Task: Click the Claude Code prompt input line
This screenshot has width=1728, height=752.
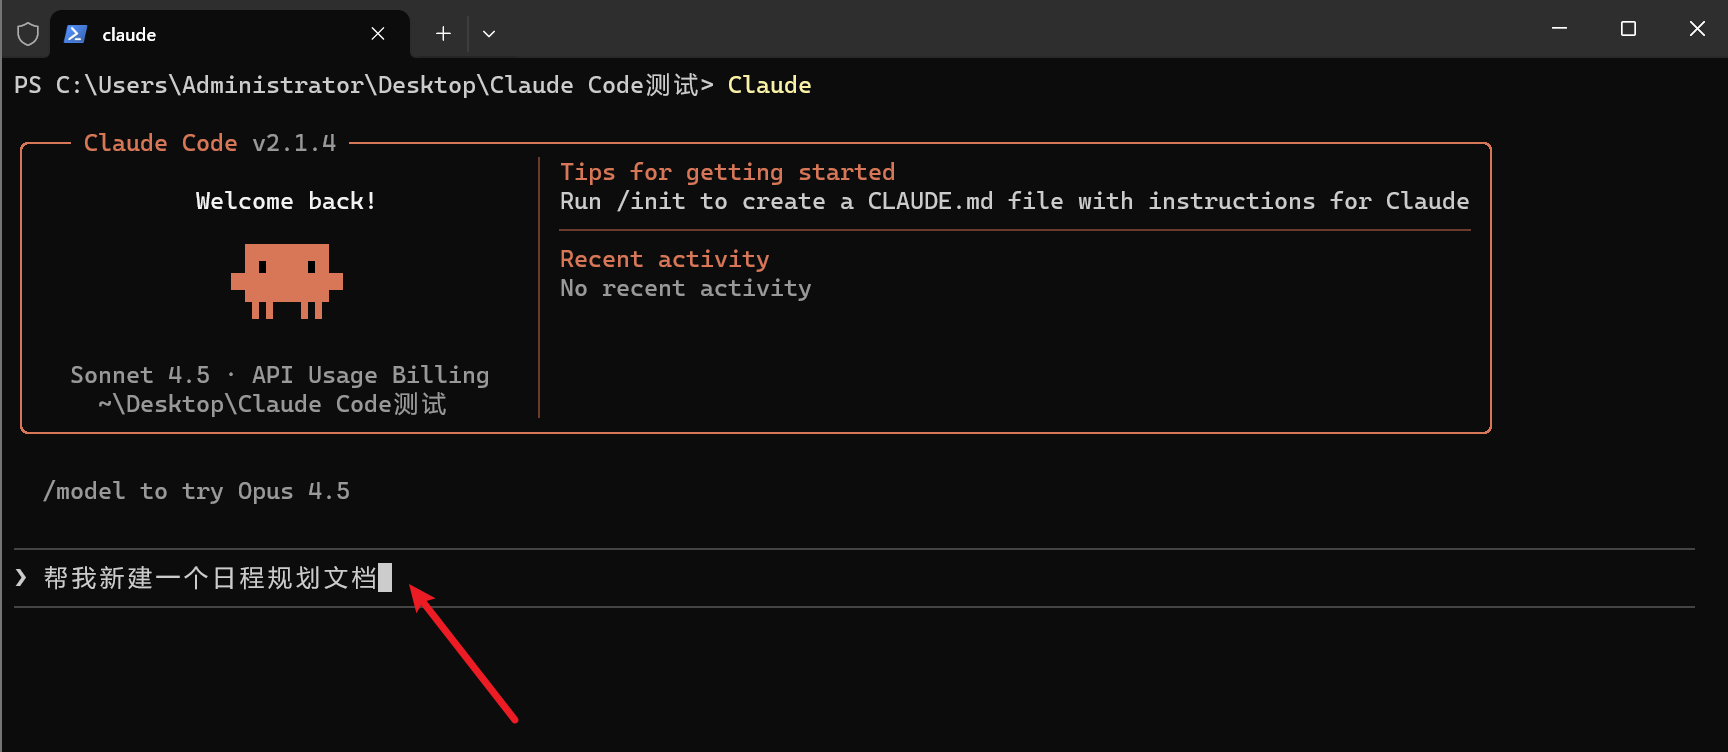Action: coord(800,578)
